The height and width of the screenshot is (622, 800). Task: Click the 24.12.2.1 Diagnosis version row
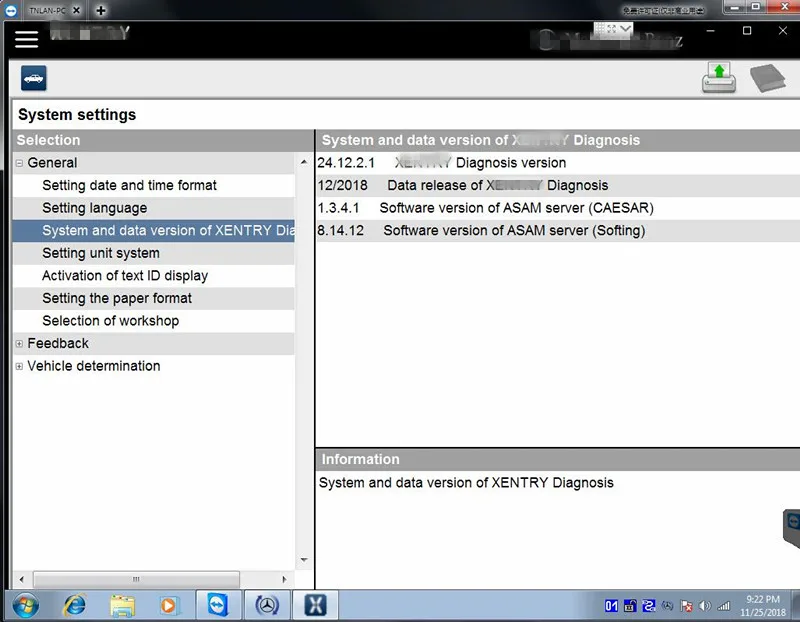click(x=558, y=163)
